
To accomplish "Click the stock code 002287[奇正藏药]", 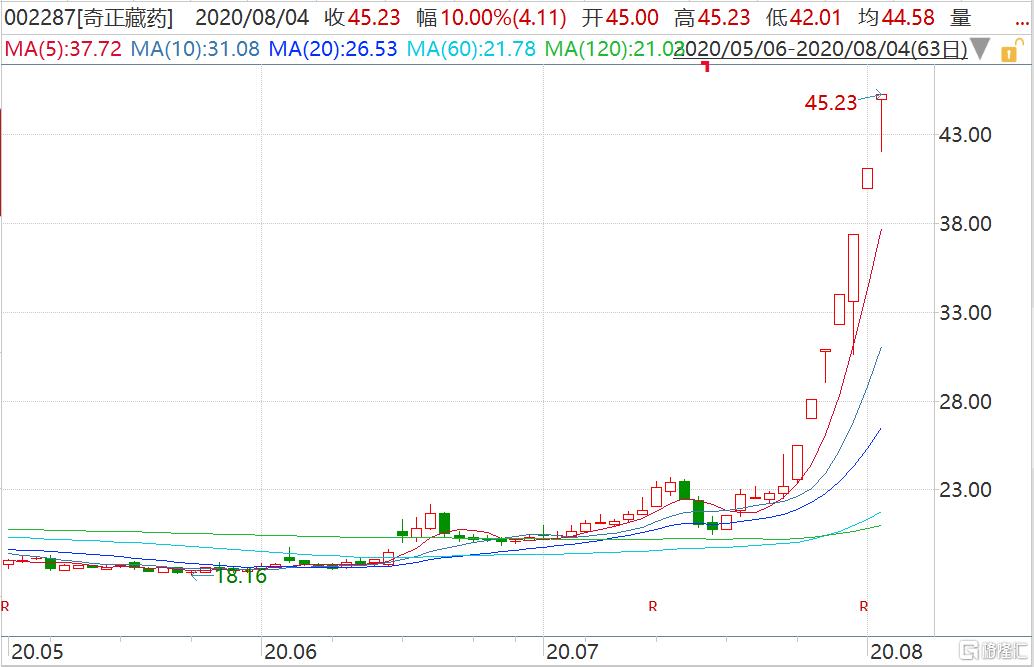I will (x=88, y=18).
